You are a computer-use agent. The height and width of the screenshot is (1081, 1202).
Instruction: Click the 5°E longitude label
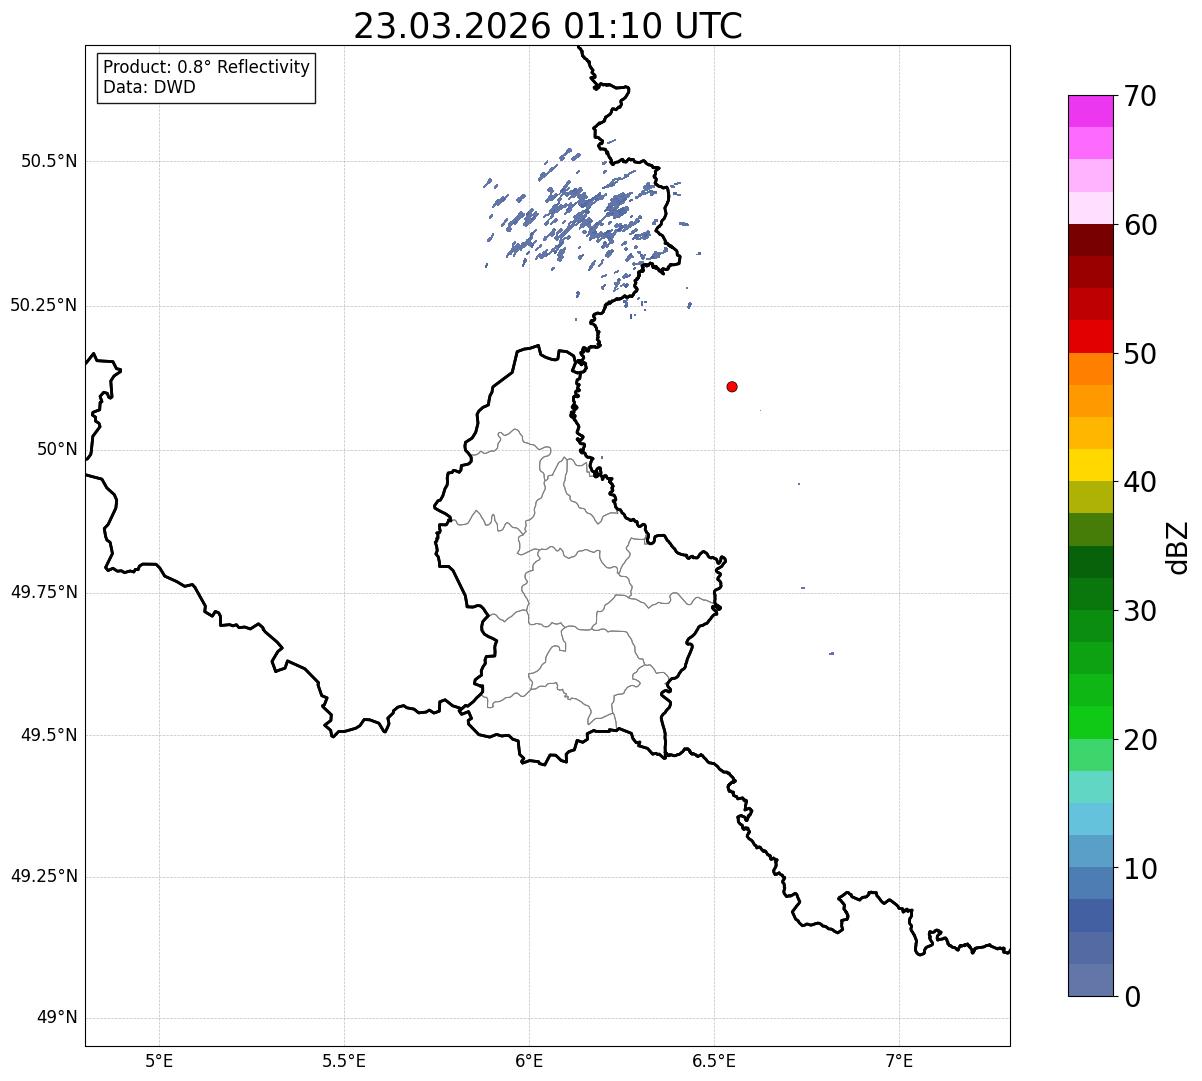(x=159, y=1060)
